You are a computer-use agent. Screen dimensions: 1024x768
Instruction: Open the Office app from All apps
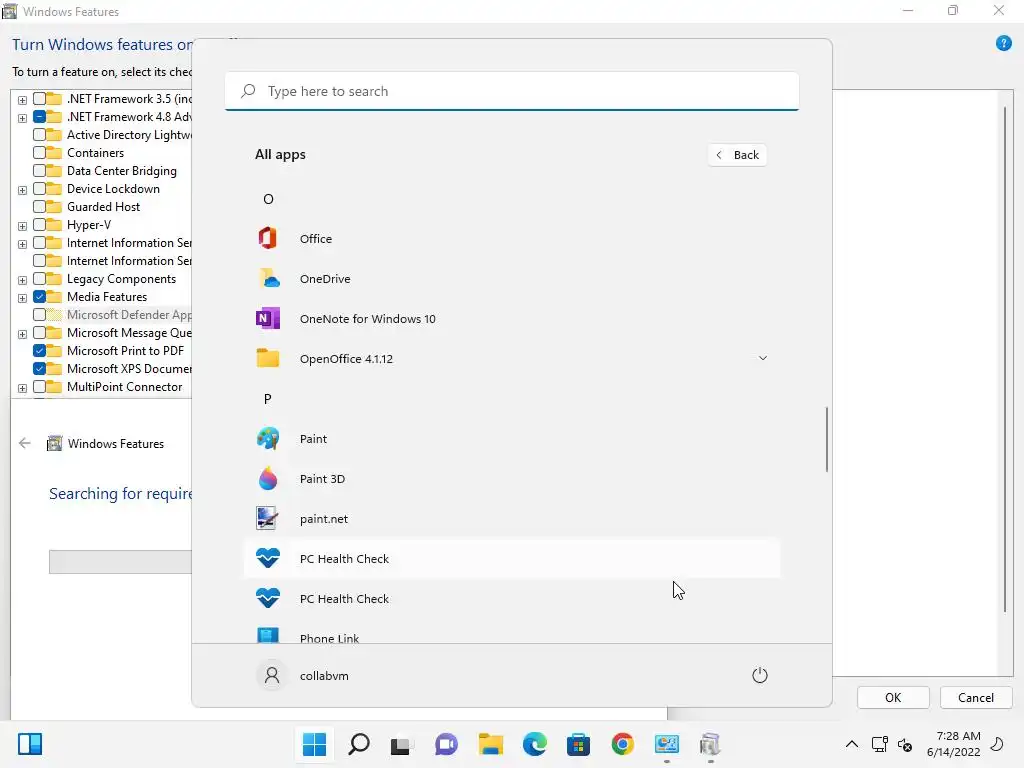point(511,238)
